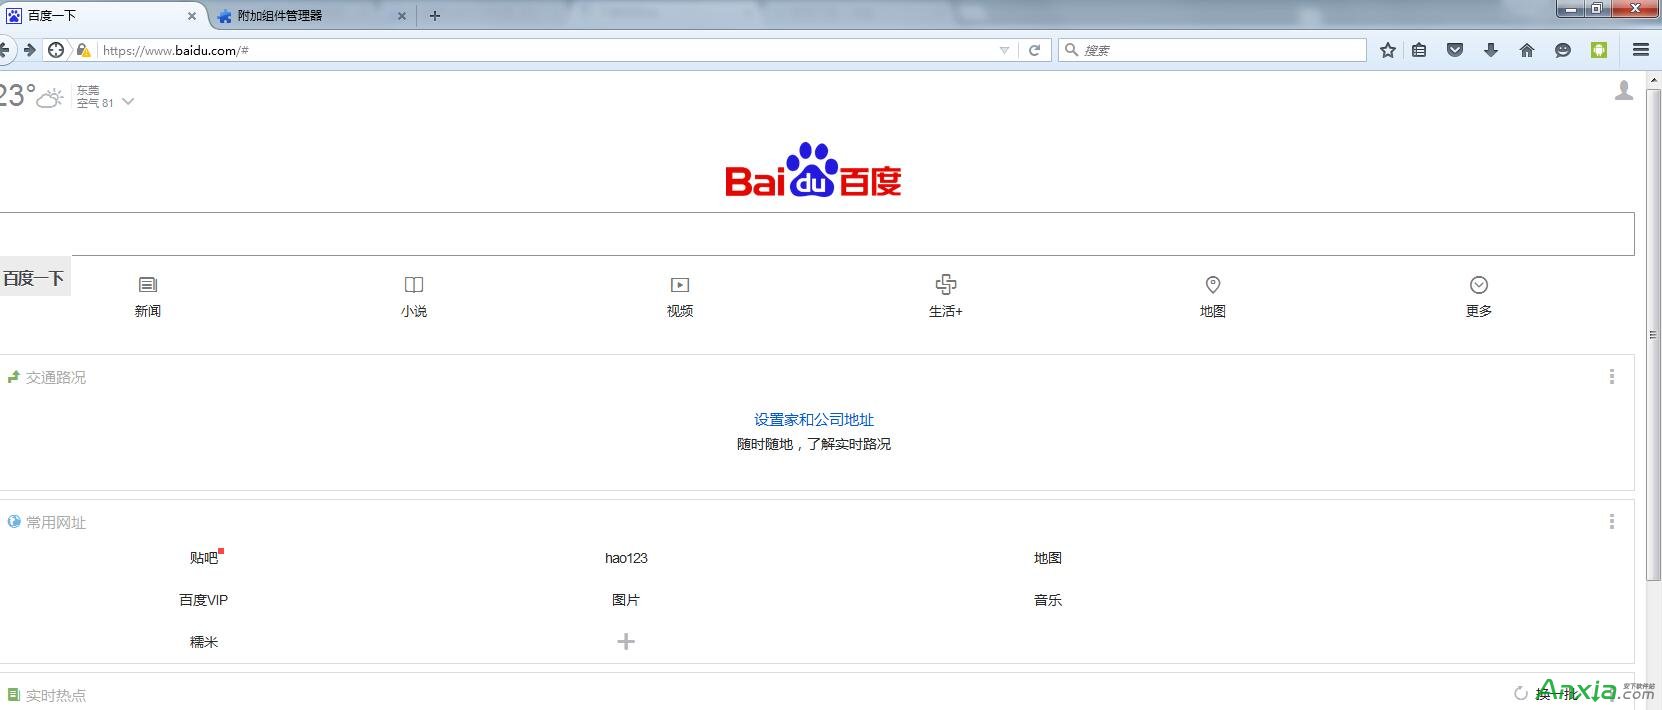
Task: Click the browser back arrow
Action: (4, 50)
